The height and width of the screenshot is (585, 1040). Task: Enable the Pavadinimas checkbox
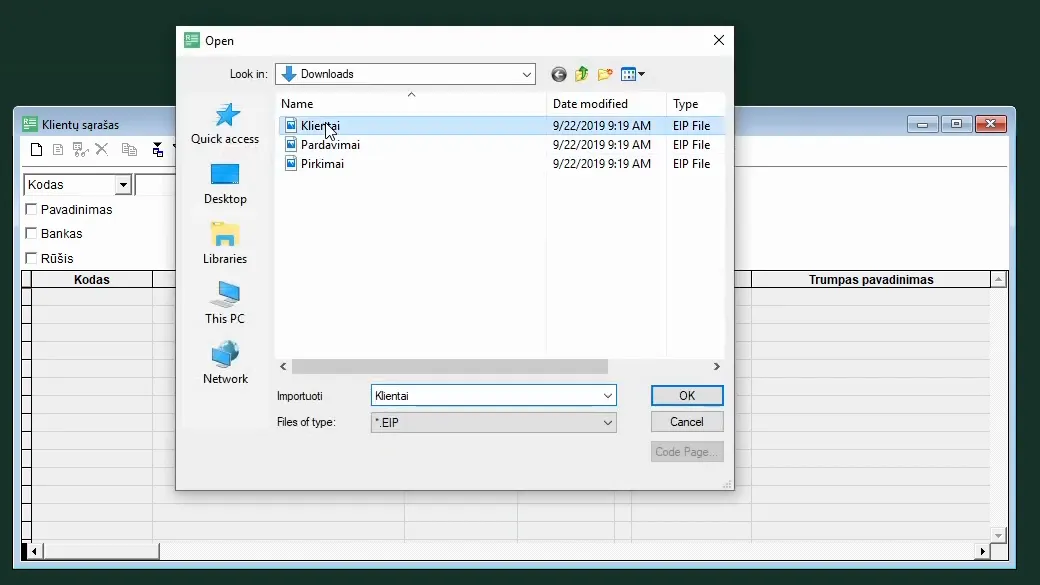pyautogui.click(x=31, y=210)
